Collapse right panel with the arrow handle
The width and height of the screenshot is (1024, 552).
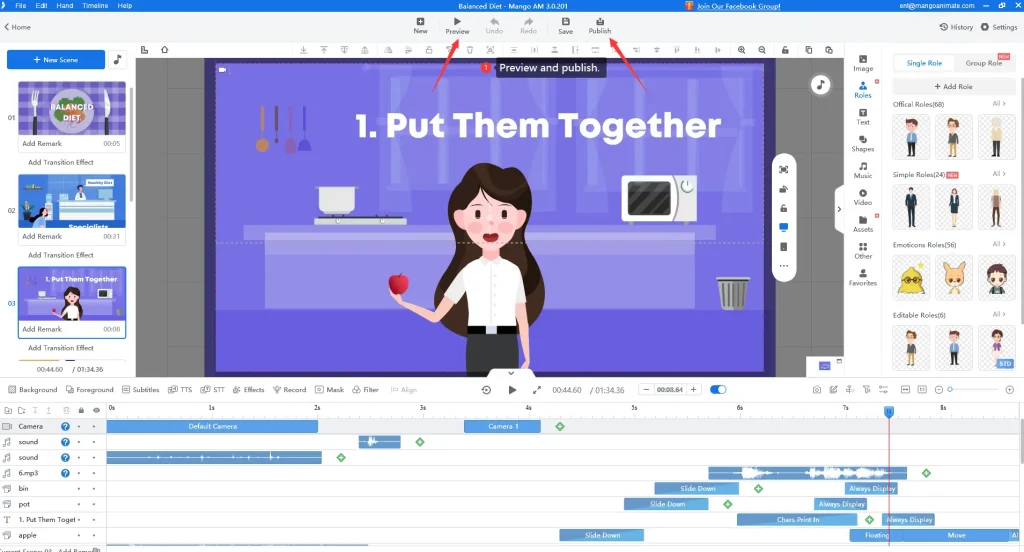(x=839, y=209)
